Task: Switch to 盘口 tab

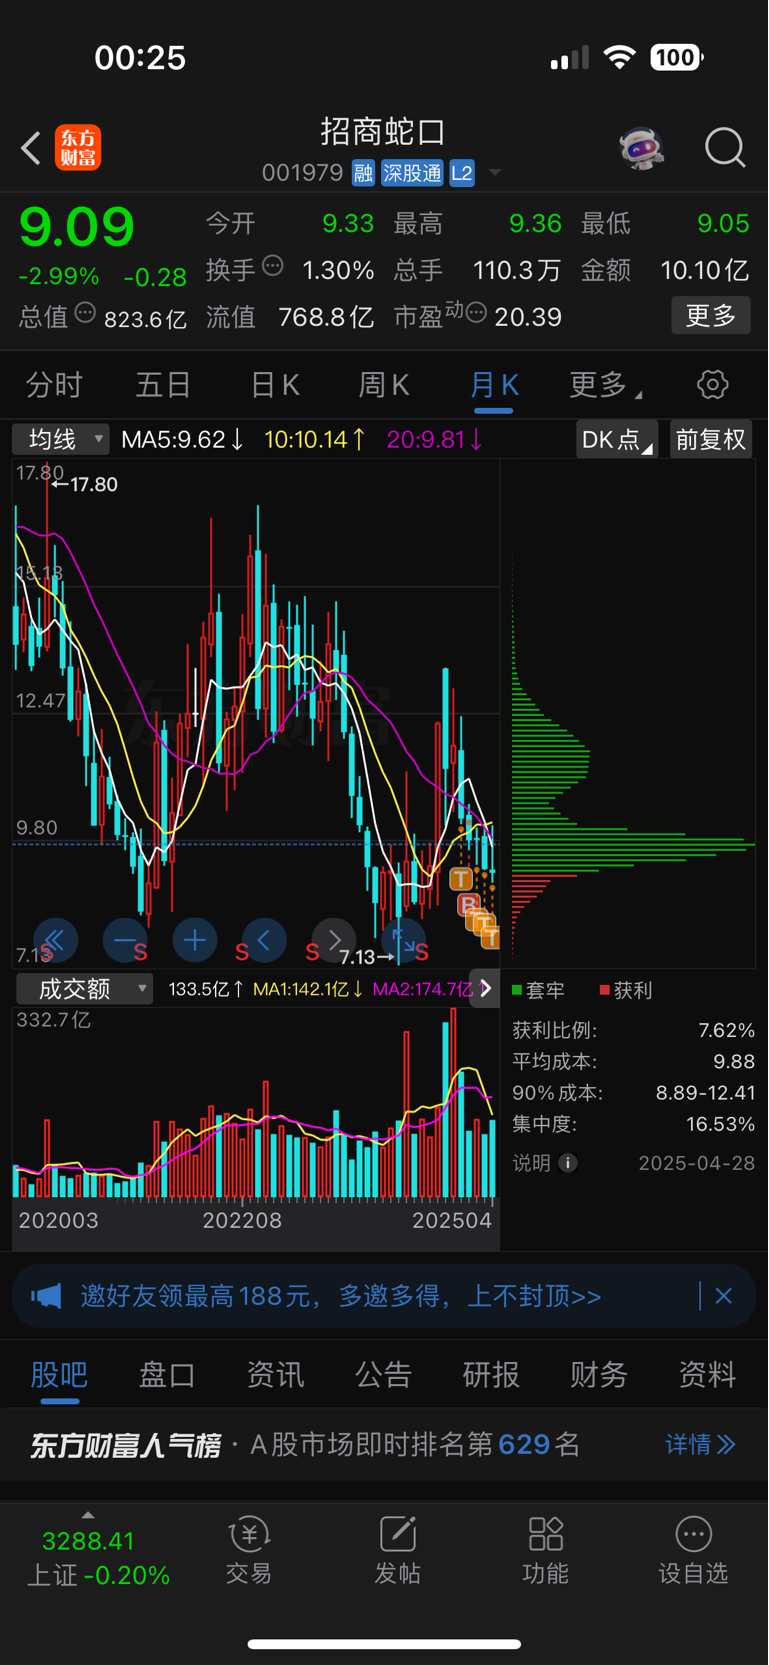Action: 167,1375
